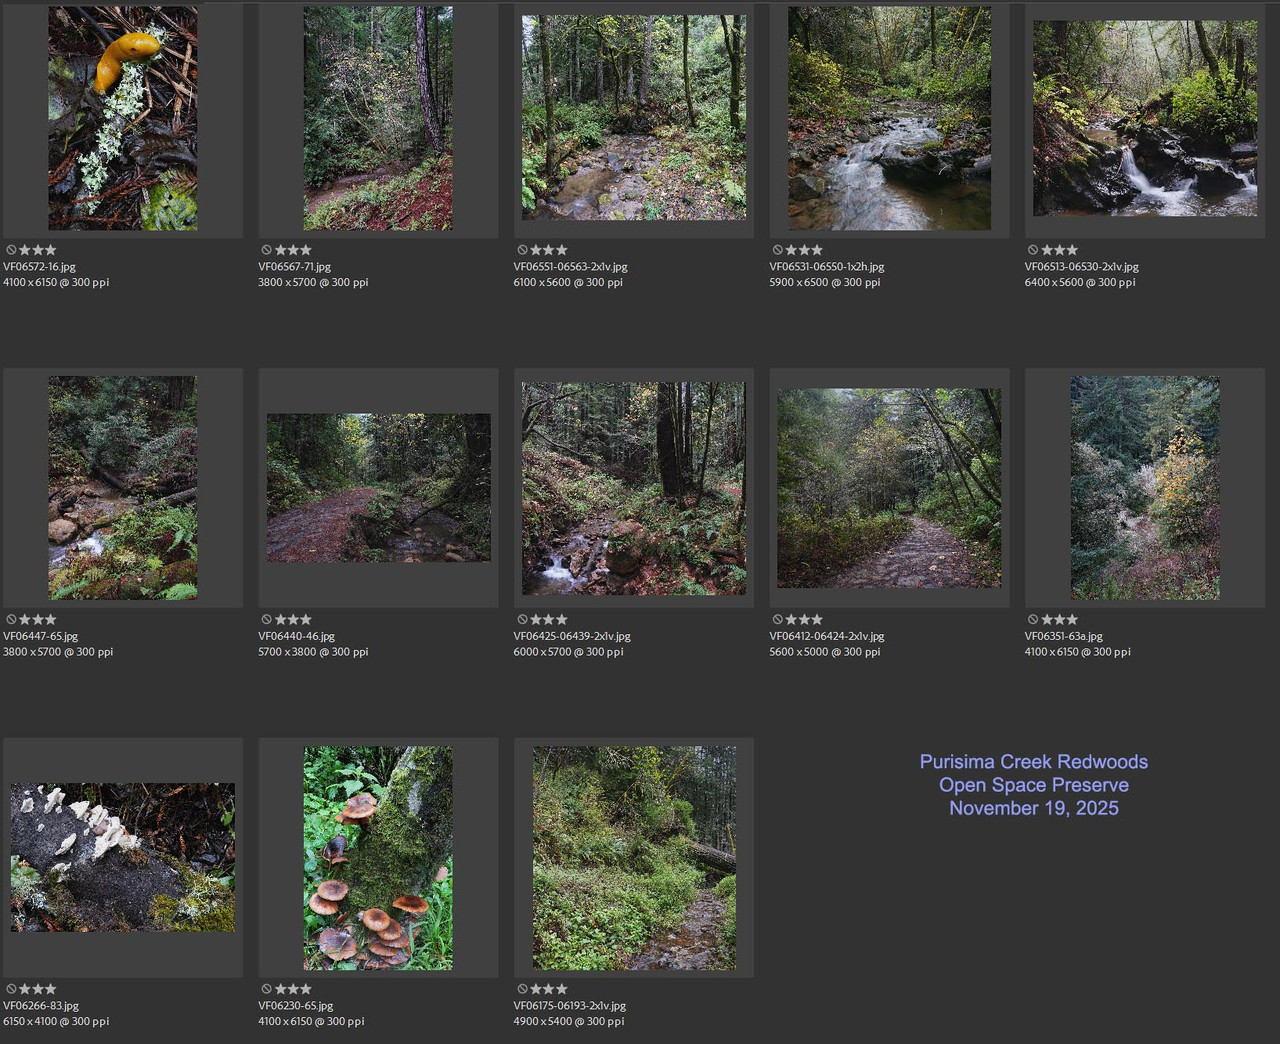Select the VF06175-06193-2xlv.jpg overgrown trail thumbnail
This screenshot has height=1044, width=1280.
click(x=634, y=858)
